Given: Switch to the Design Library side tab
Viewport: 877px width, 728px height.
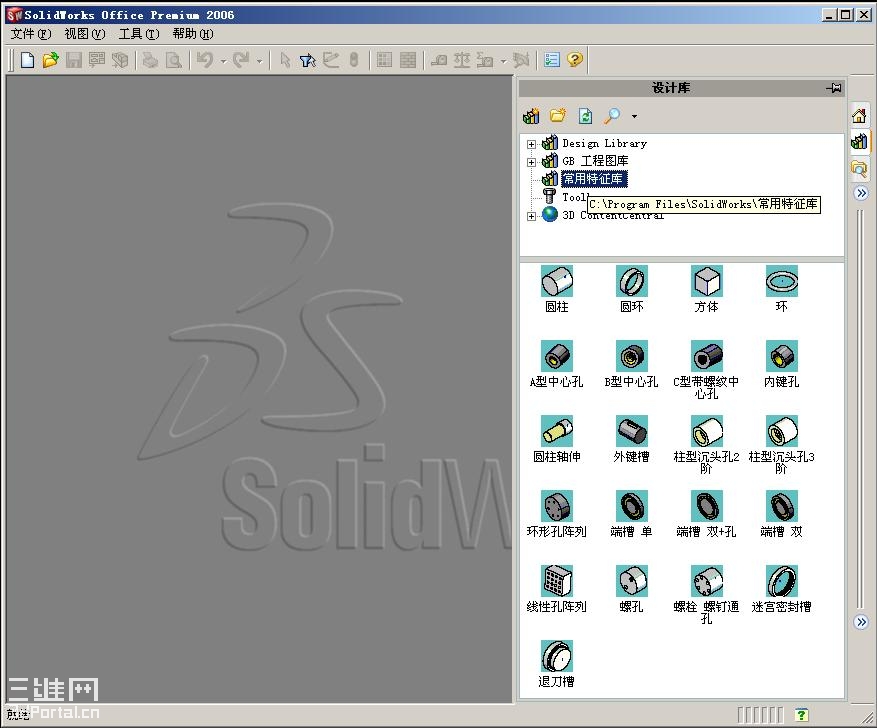Looking at the screenshot, I should pyautogui.click(x=859, y=141).
